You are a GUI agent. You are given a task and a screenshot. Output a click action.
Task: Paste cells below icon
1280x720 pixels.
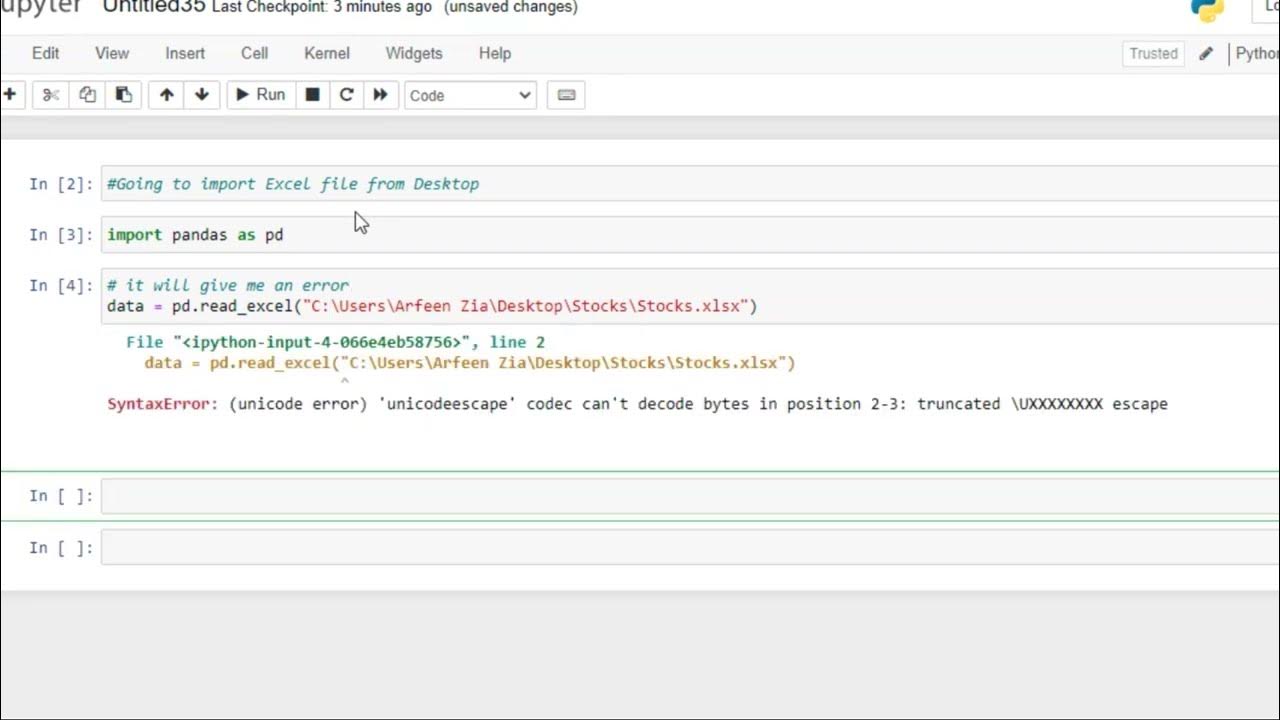123,95
